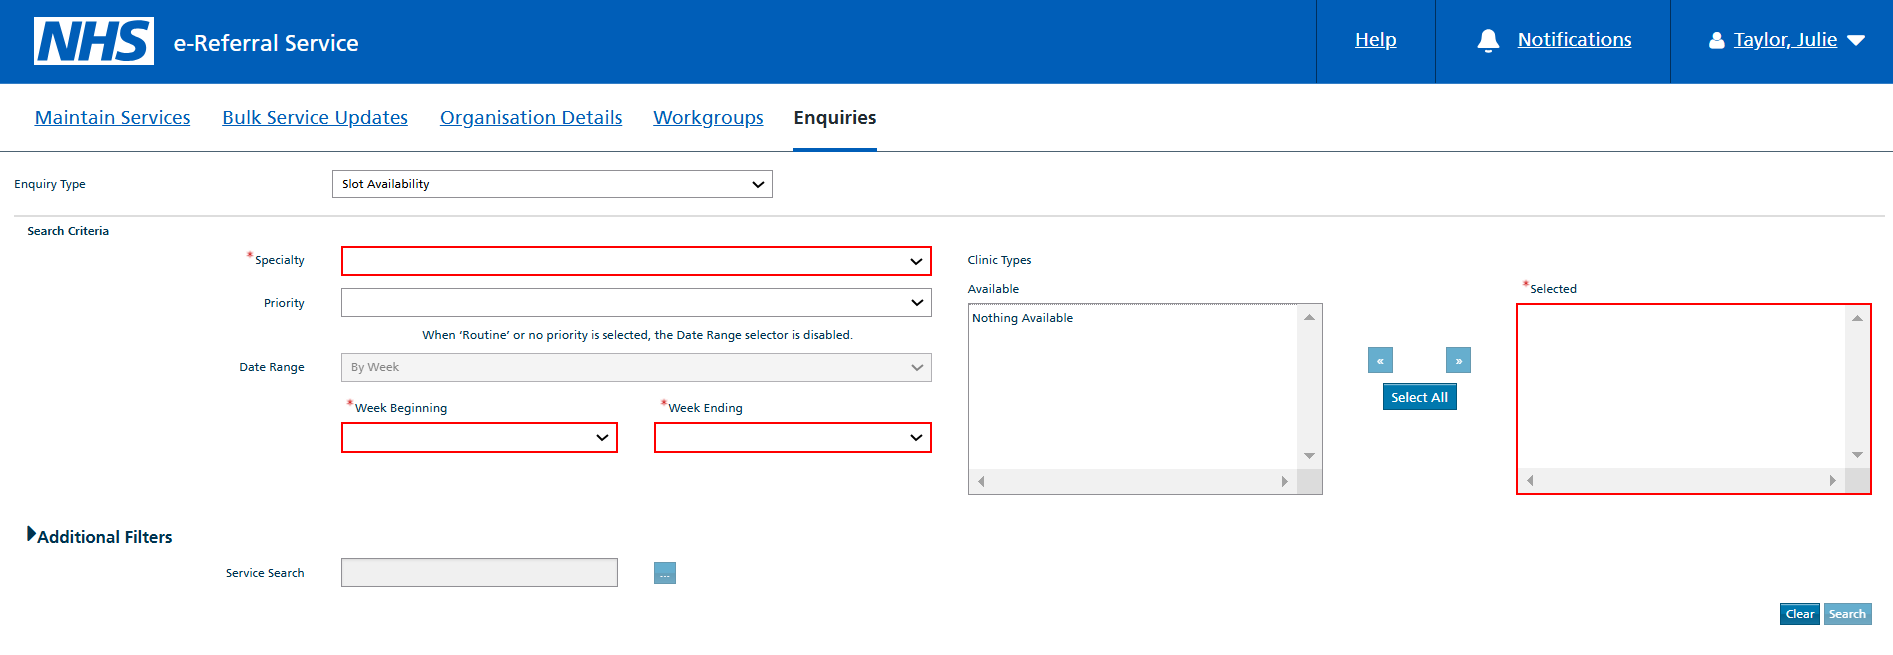Screen dimensions: 1893x655
Task: Open the Date Range By Week dropdown
Action: click(636, 367)
